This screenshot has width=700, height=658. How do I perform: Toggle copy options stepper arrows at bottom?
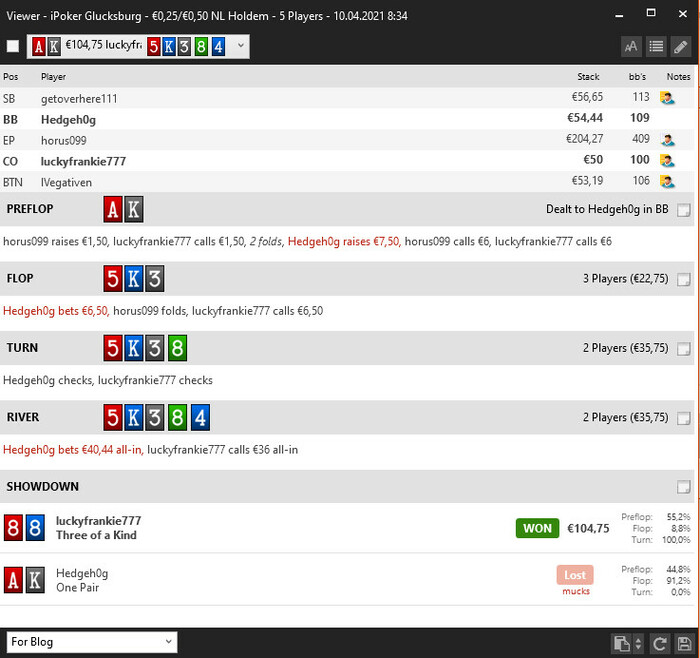coord(638,644)
